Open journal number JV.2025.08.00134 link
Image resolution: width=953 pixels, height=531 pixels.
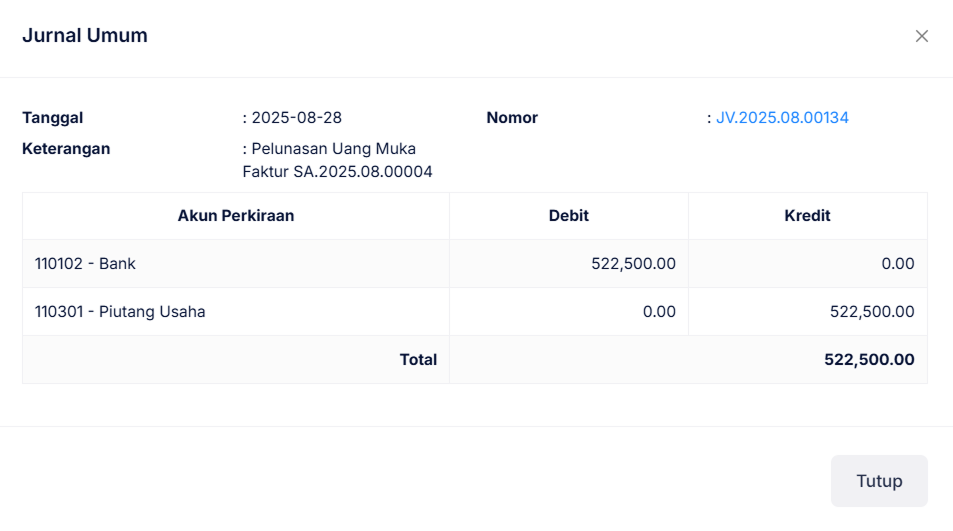(782, 118)
